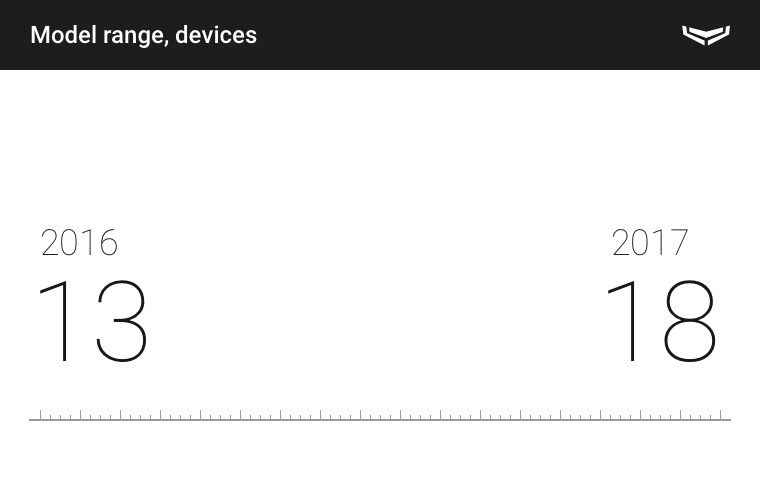Select the 2017 year label

click(x=650, y=242)
